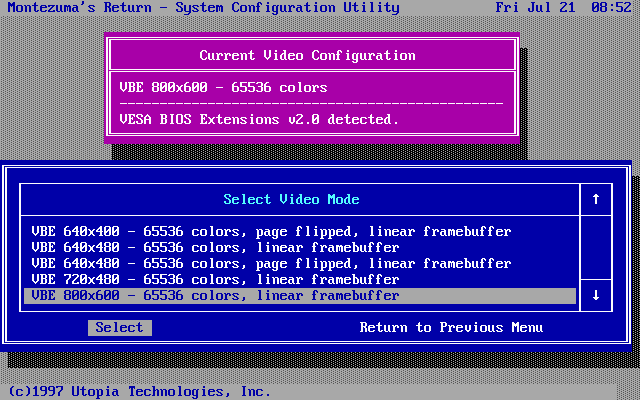Click the VBE 800x600 - 65536 colors current setting
The width and height of the screenshot is (640, 400).
223,87
